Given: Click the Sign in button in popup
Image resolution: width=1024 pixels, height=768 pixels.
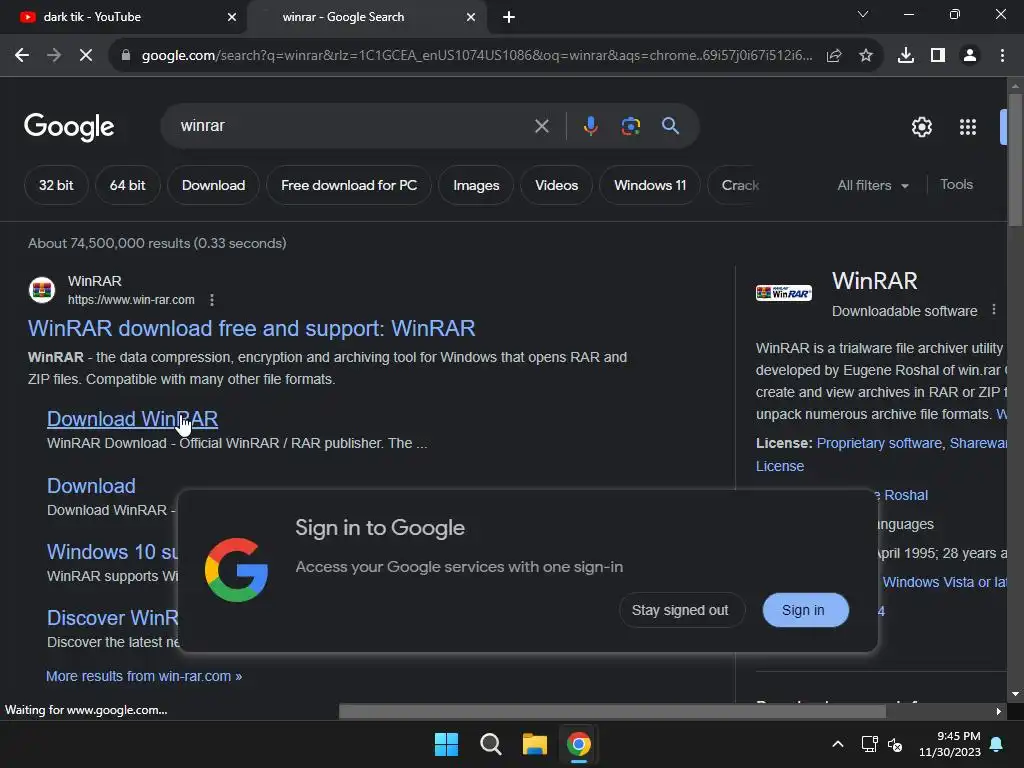Looking at the screenshot, I should tap(805, 610).
